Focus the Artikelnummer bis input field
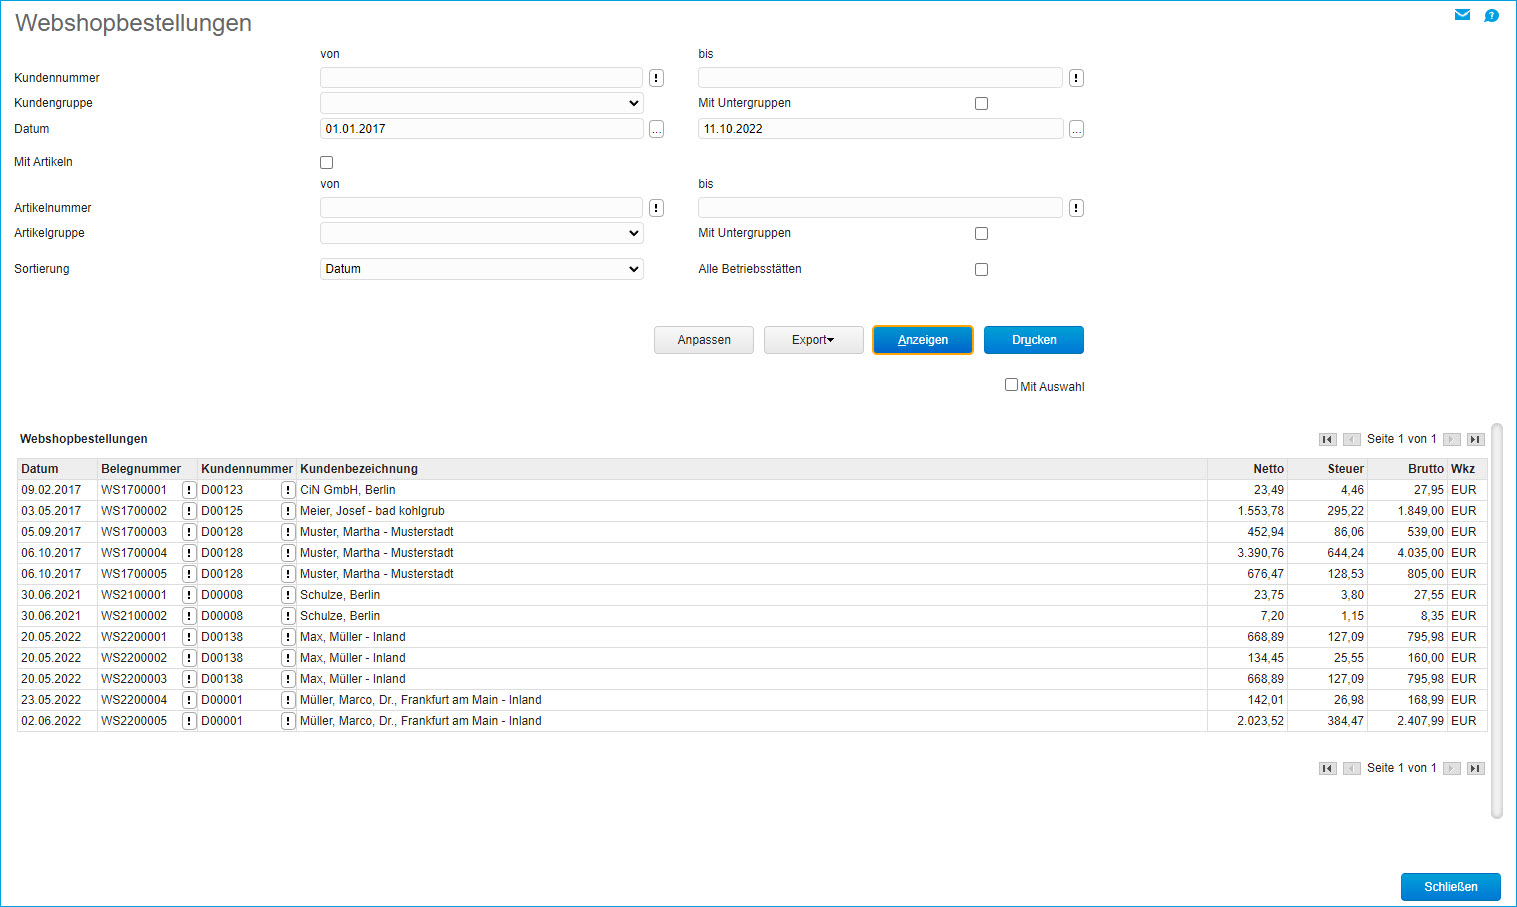Viewport: 1517px width, 907px height. (880, 208)
